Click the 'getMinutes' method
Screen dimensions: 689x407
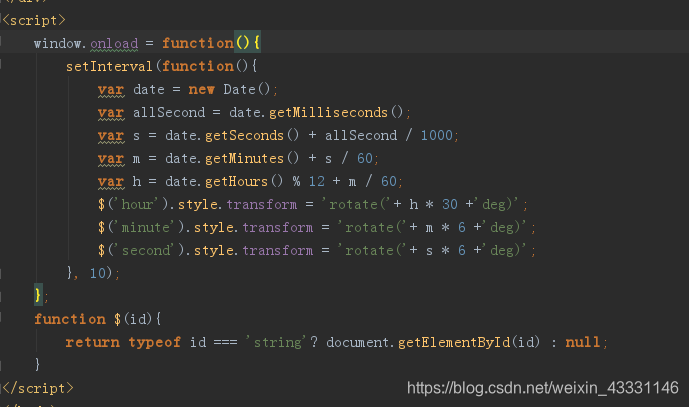click(x=244, y=158)
